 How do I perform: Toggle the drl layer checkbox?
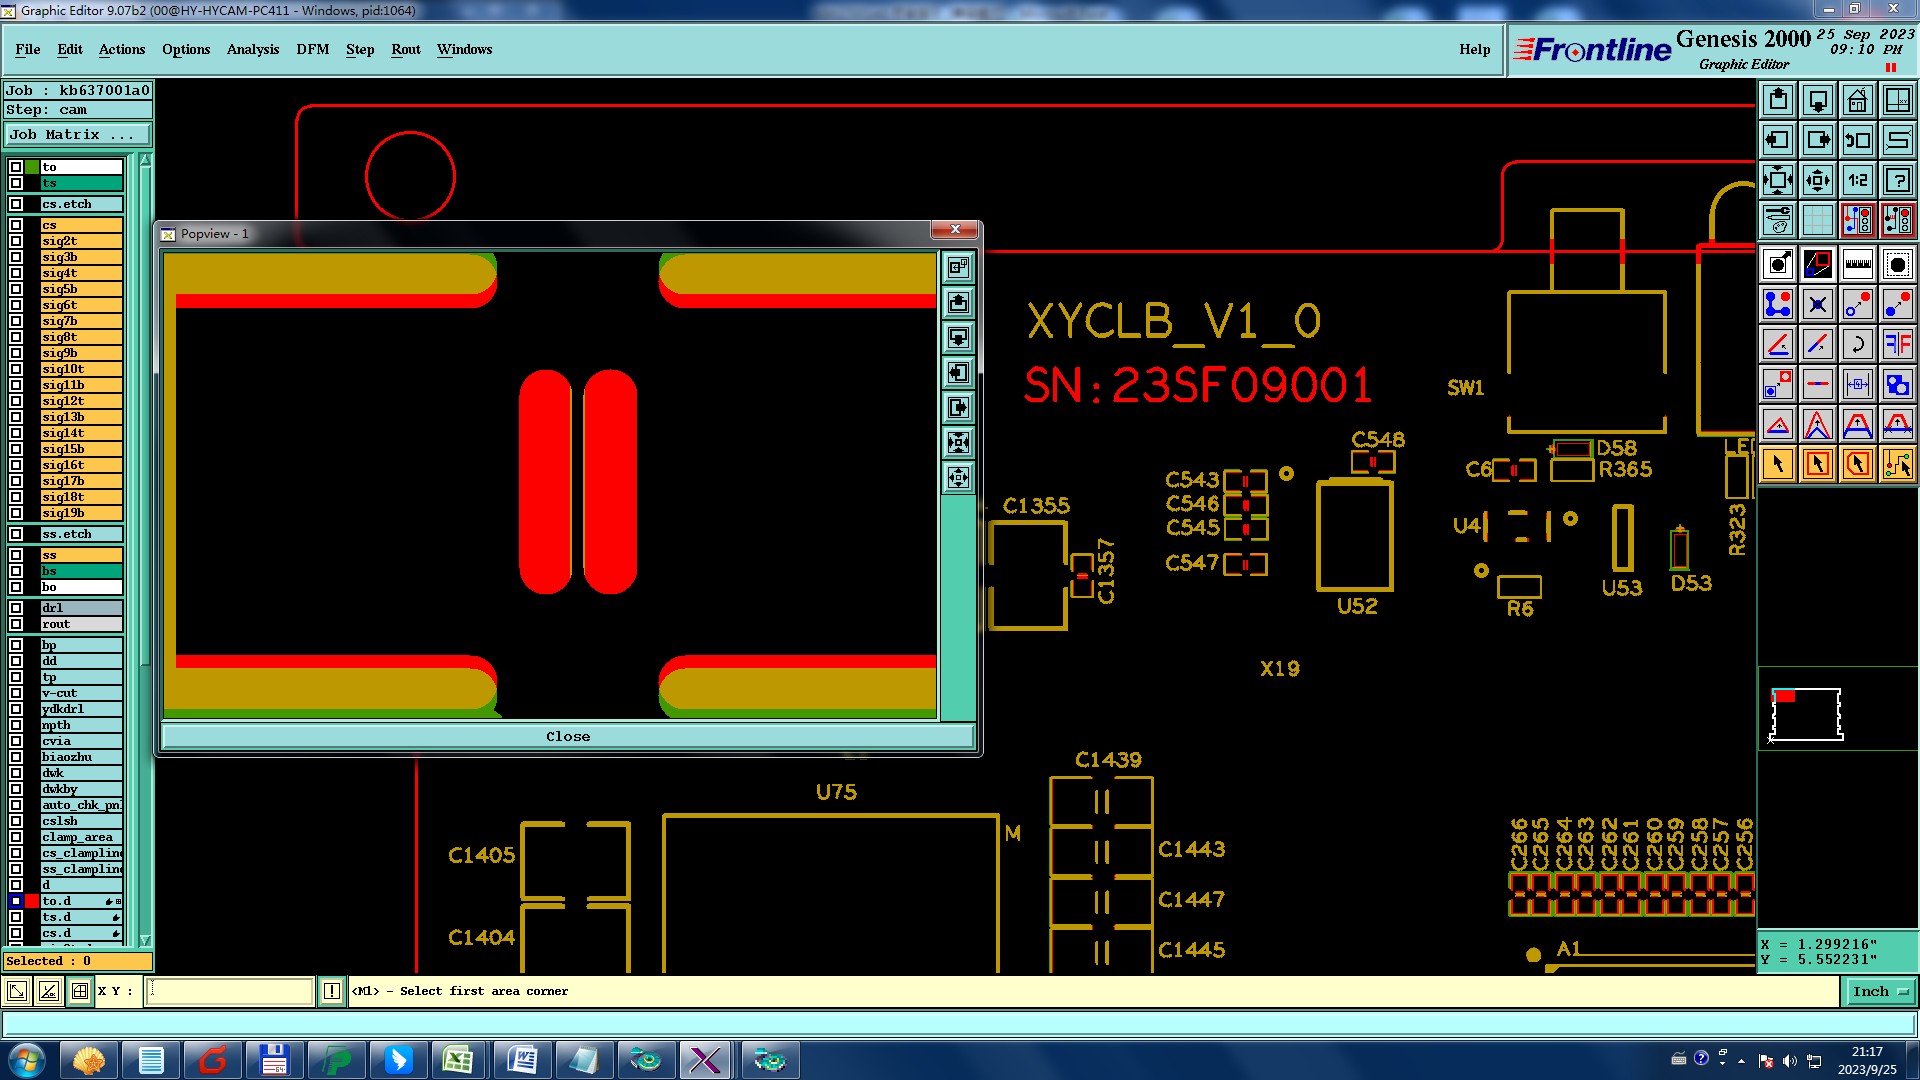pyautogui.click(x=16, y=608)
